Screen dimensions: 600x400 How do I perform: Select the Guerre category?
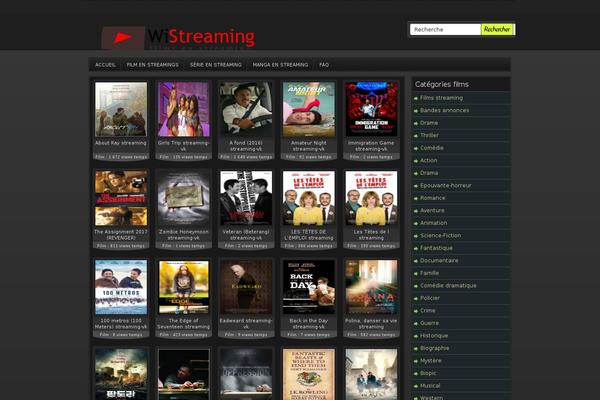click(x=429, y=323)
